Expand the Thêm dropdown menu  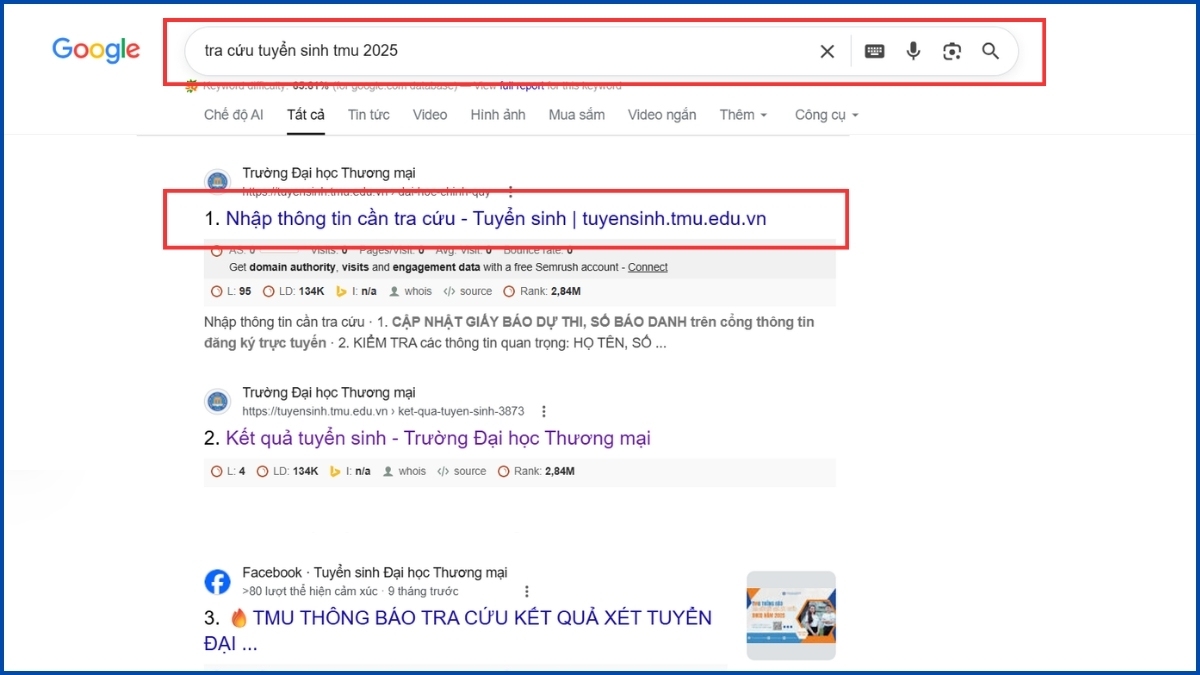coord(743,115)
